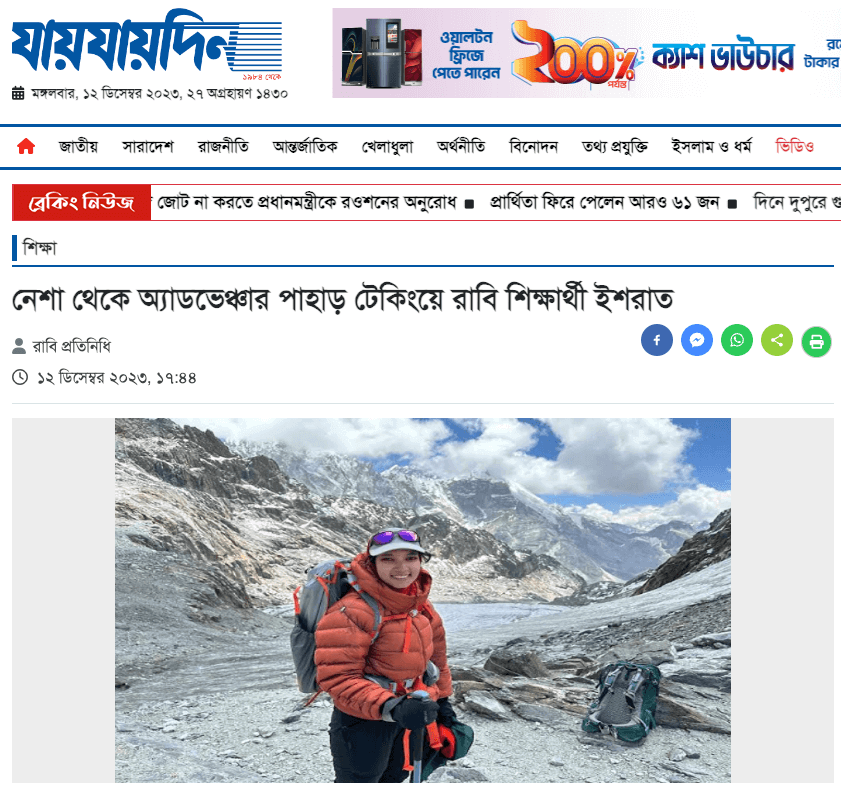This screenshot has height=798, width=841.
Task: Open the green share options icon
Action: (x=777, y=340)
